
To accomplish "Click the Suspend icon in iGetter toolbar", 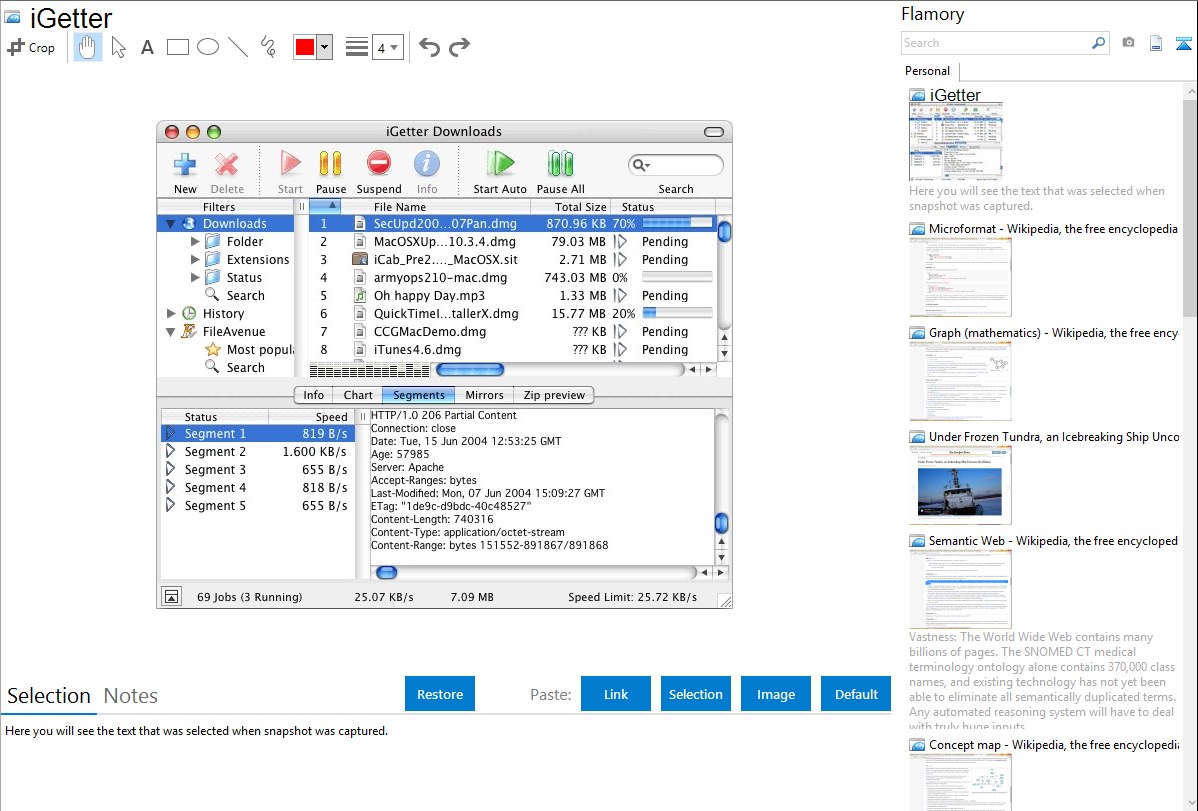I will (x=379, y=163).
